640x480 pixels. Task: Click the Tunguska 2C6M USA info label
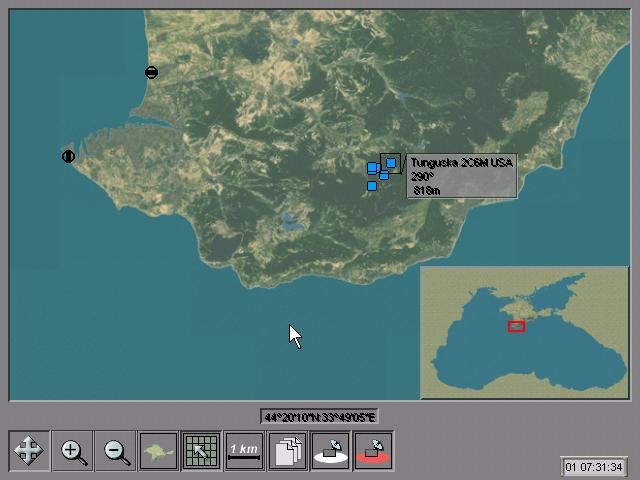click(x=461, y=176)
